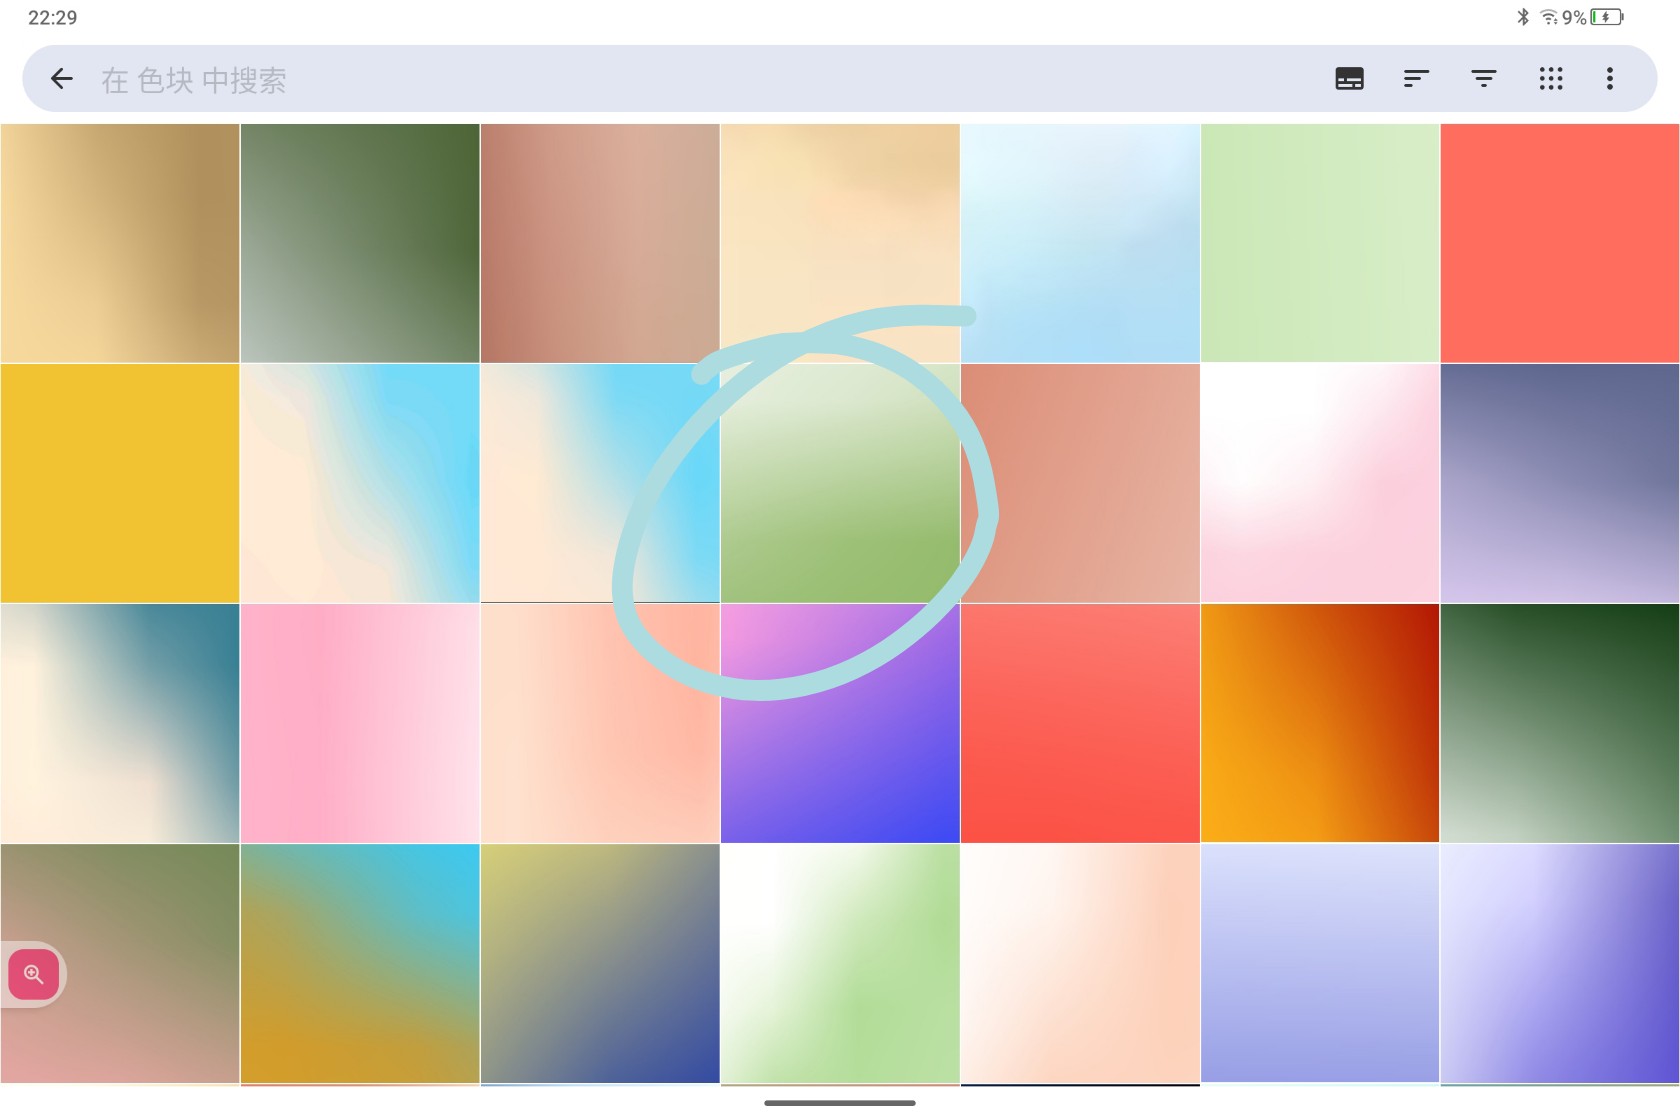This screenshot has width=1680, height=1120.
Task: Tap the pink floating zoom-in magnifier button
Action: point(33,975)
